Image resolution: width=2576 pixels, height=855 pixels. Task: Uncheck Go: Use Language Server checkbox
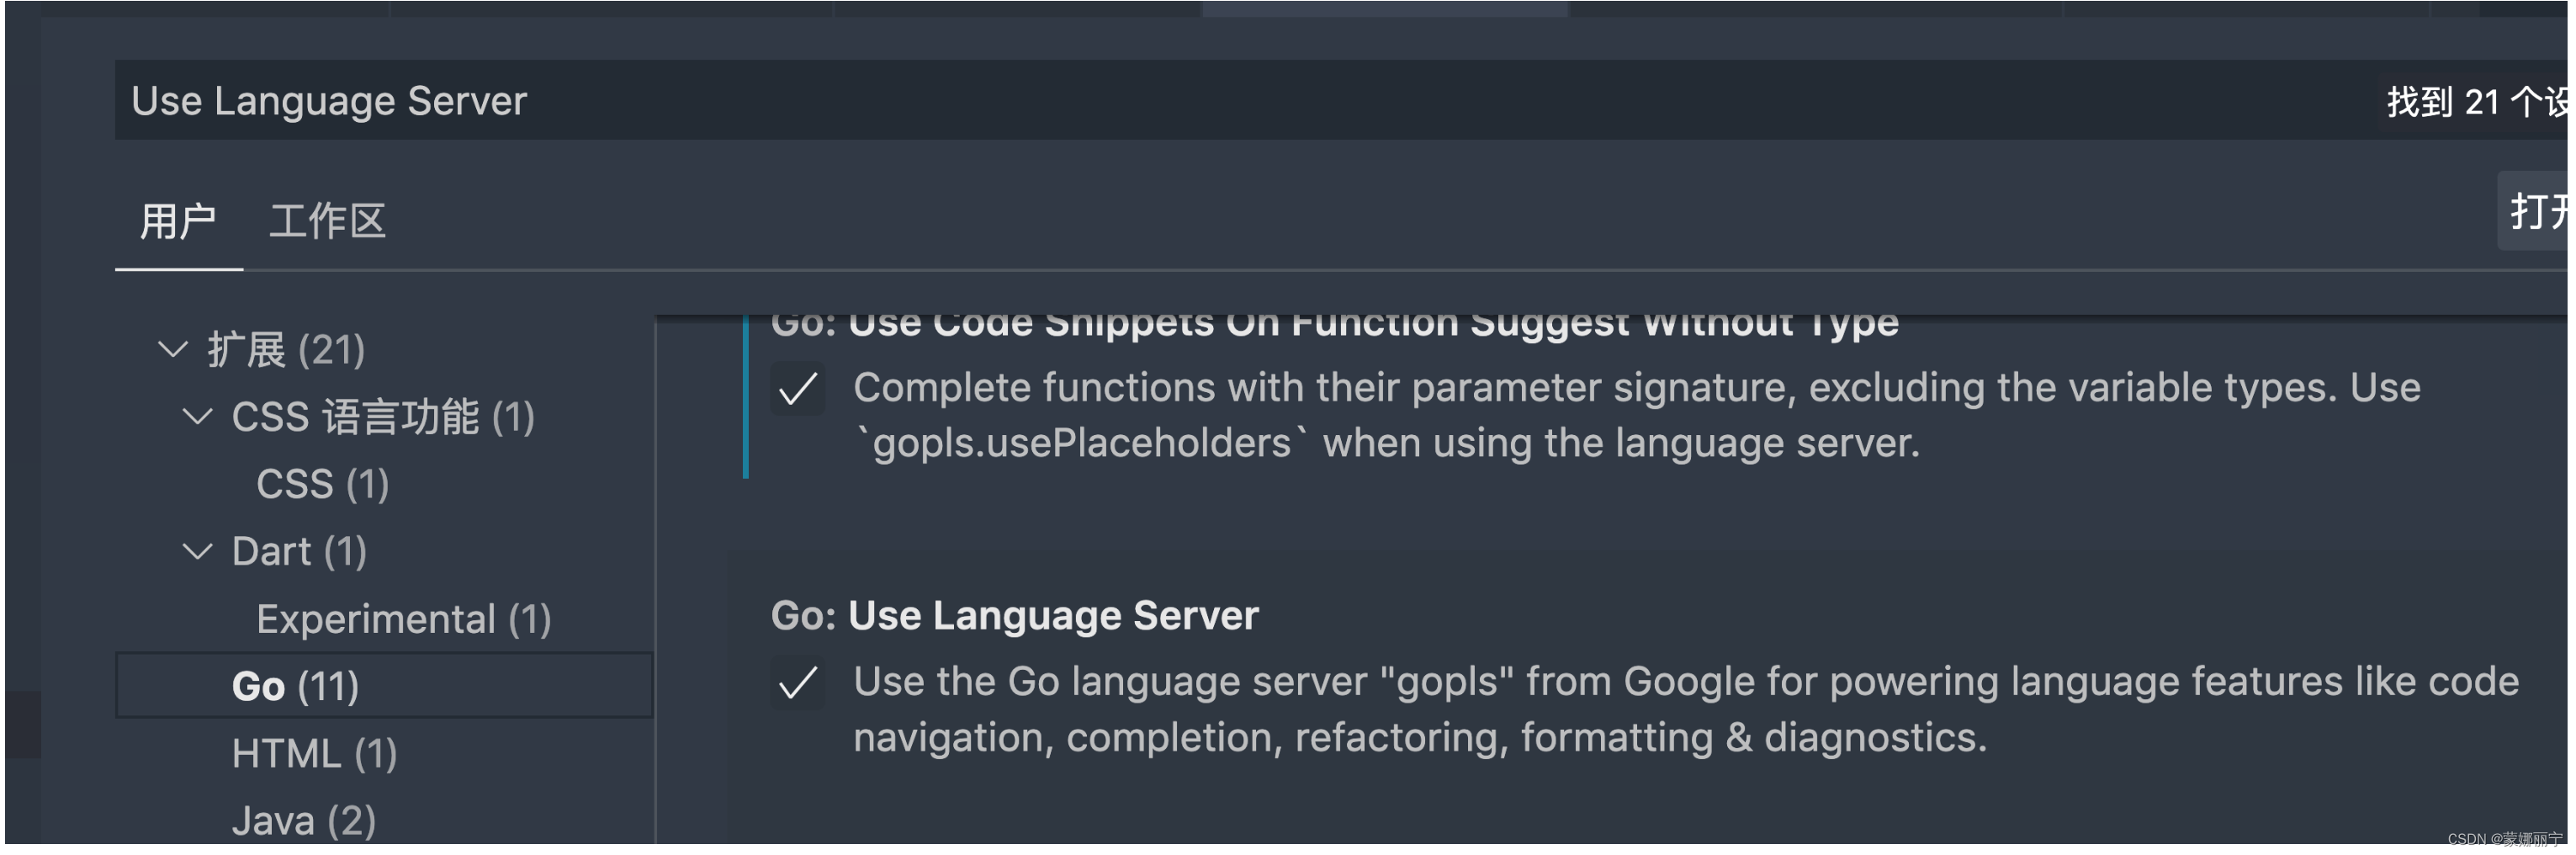point(798,684)
